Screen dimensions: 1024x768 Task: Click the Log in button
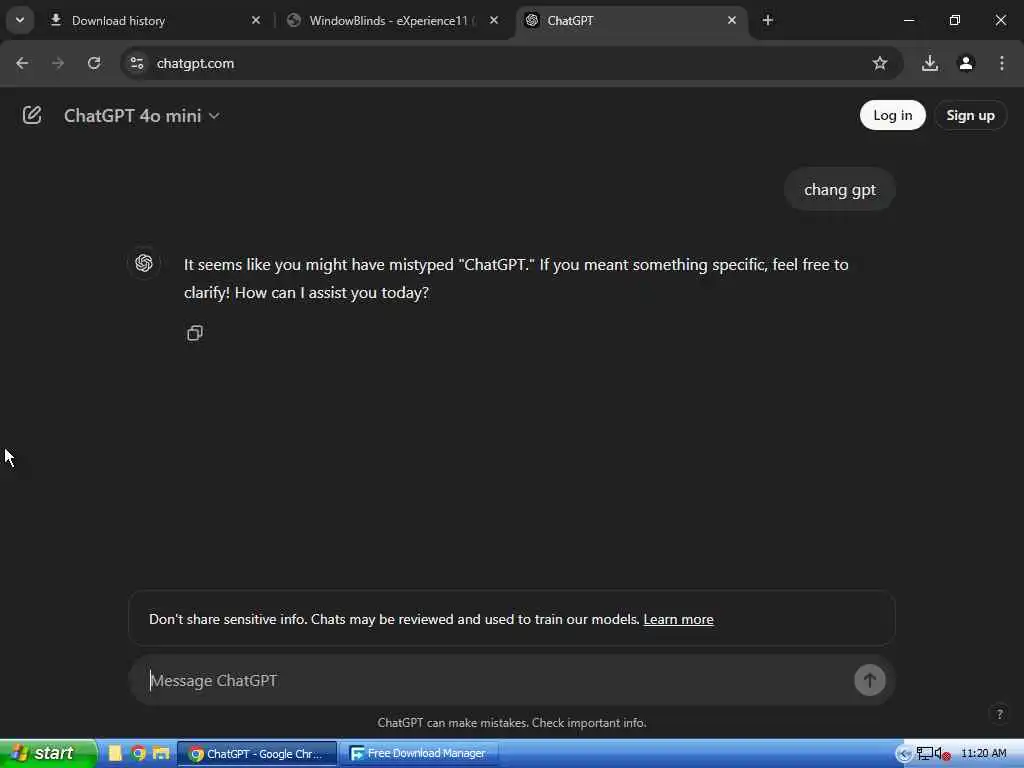892,115
